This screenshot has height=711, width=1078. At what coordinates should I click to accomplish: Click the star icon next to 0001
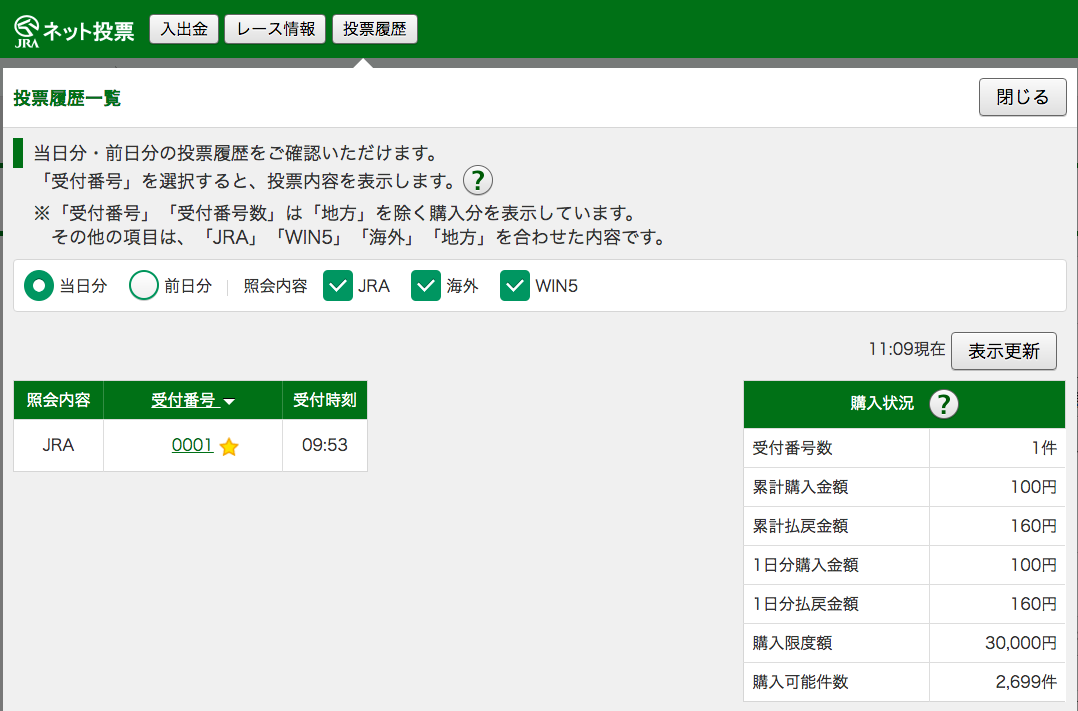229,447
